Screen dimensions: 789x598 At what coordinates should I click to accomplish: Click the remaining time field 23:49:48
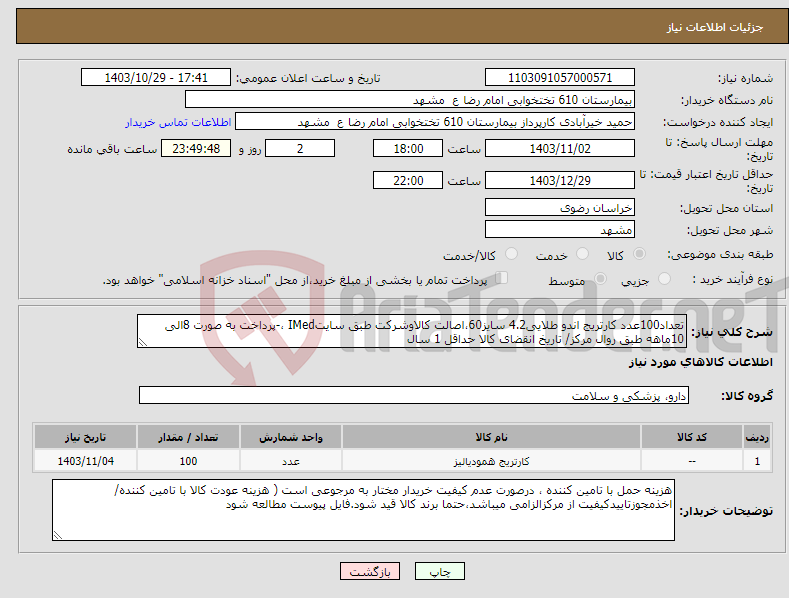point(196,148)
